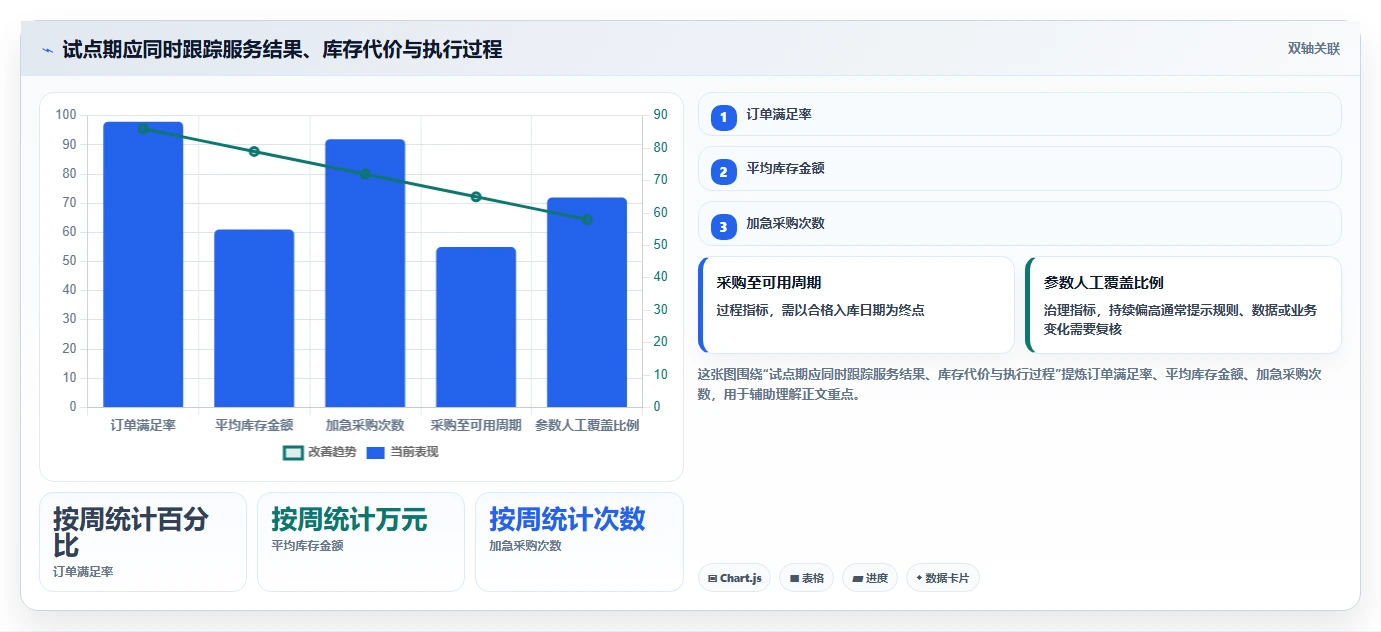Screen dimensions: 1381x632
Task: Click x-axis label 参数人工覆盖比例
Action: pos(587,425)
